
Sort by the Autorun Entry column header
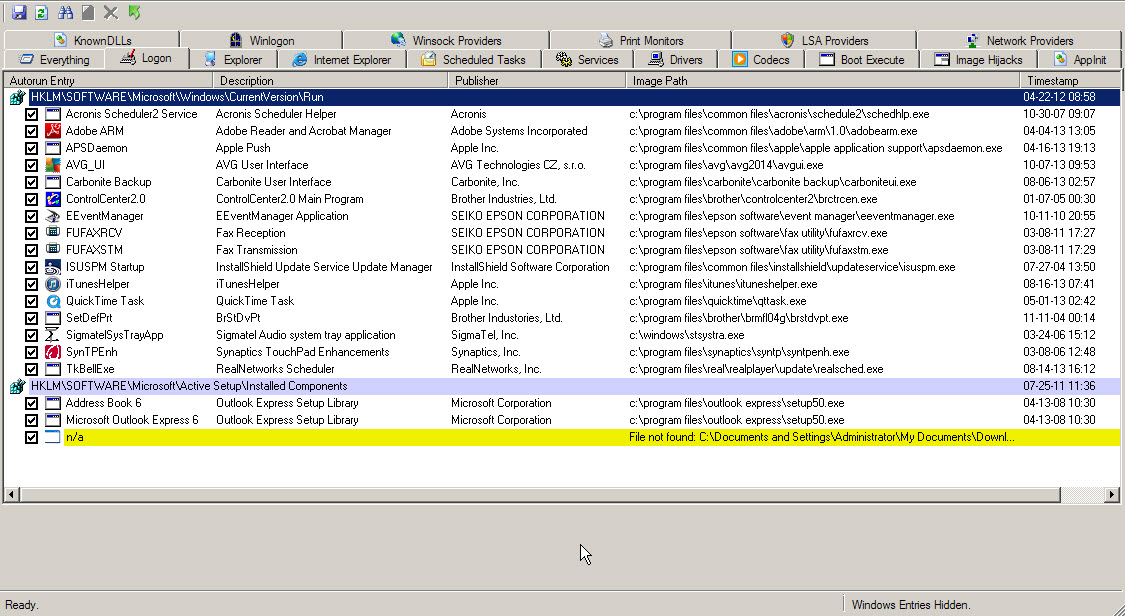click(108, 80)
